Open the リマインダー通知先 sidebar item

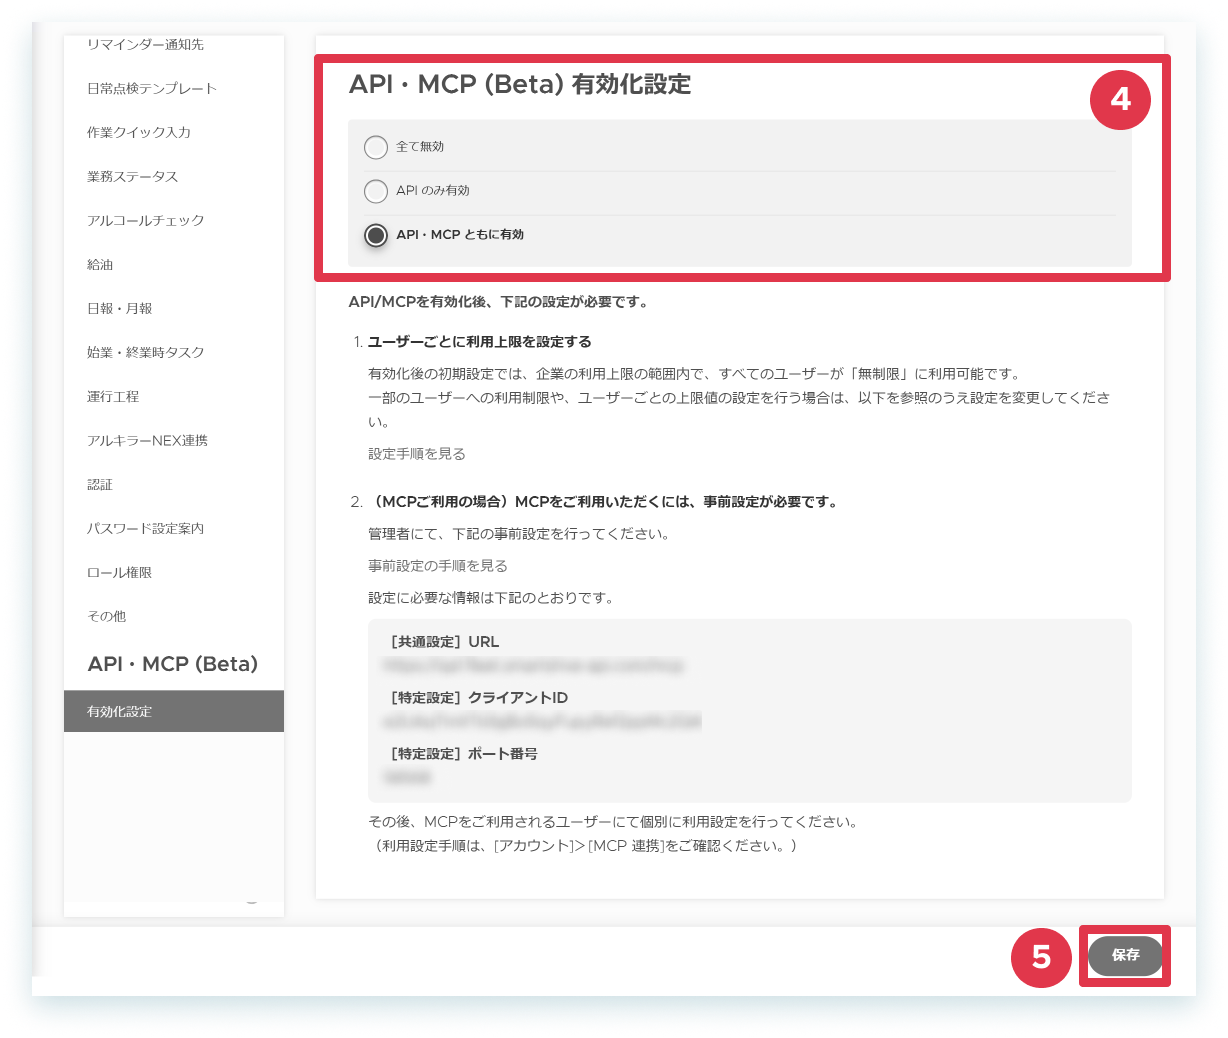[x=145, y=45]
